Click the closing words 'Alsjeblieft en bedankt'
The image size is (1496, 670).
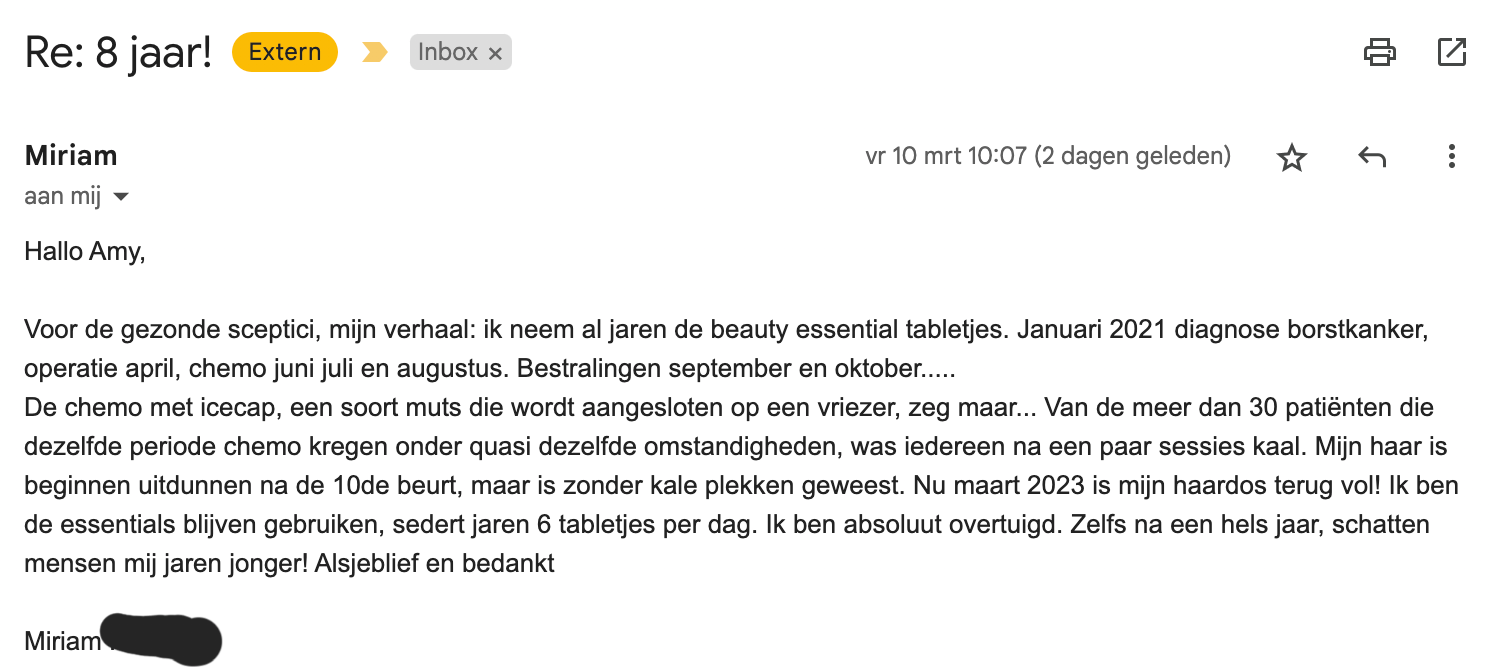[x=434, y=563]
